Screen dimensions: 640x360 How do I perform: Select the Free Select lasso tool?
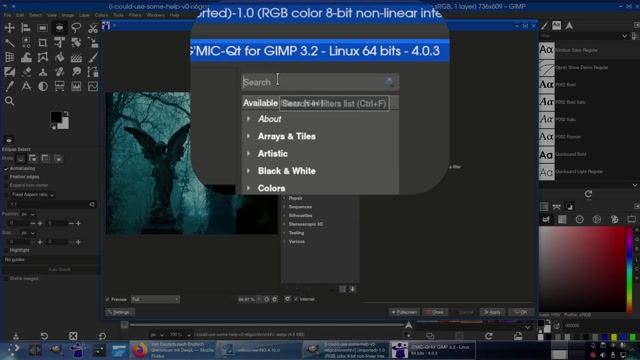76,28
